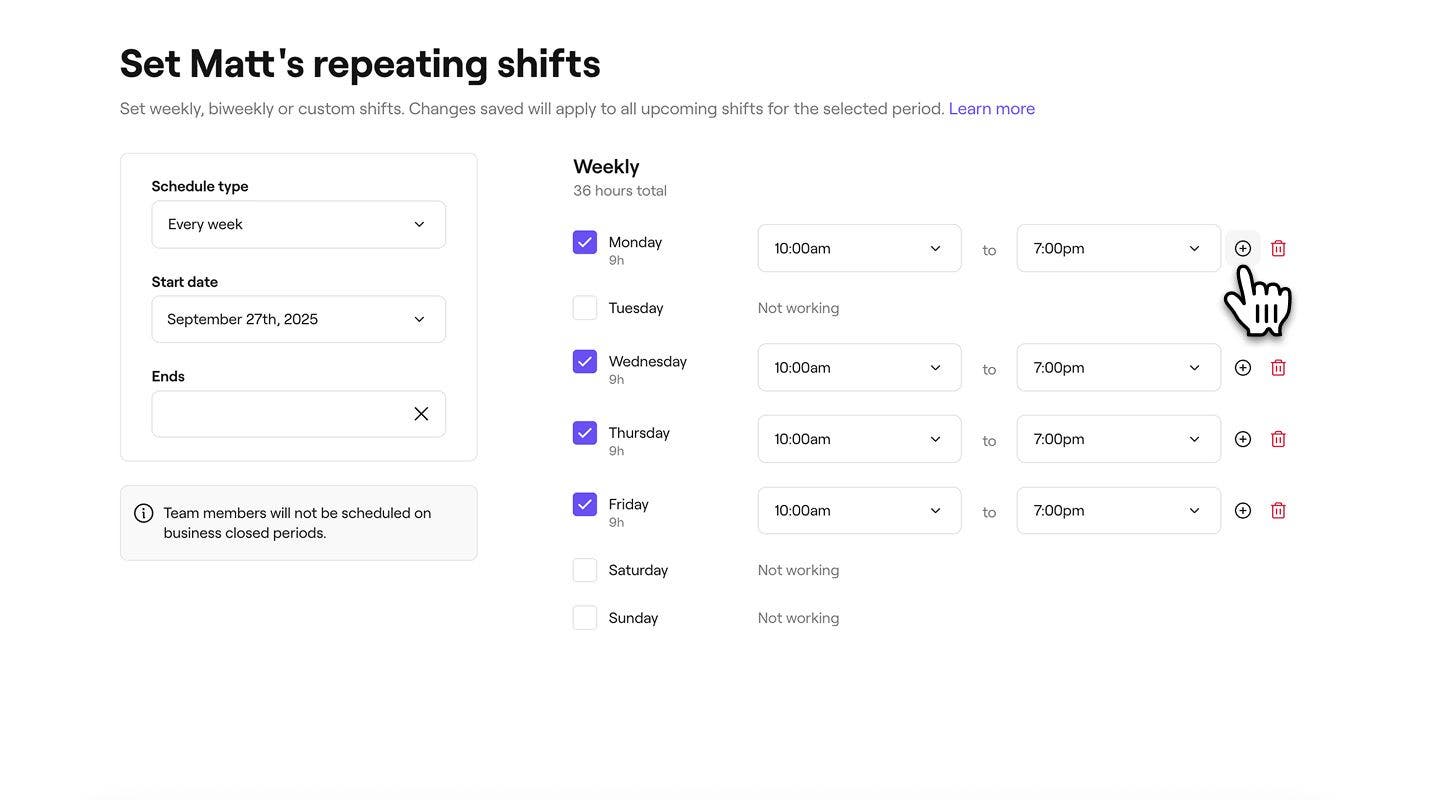Add another shift to Friday
The height and width of the screenshot is (800, 1440).
coord(1243,511)
